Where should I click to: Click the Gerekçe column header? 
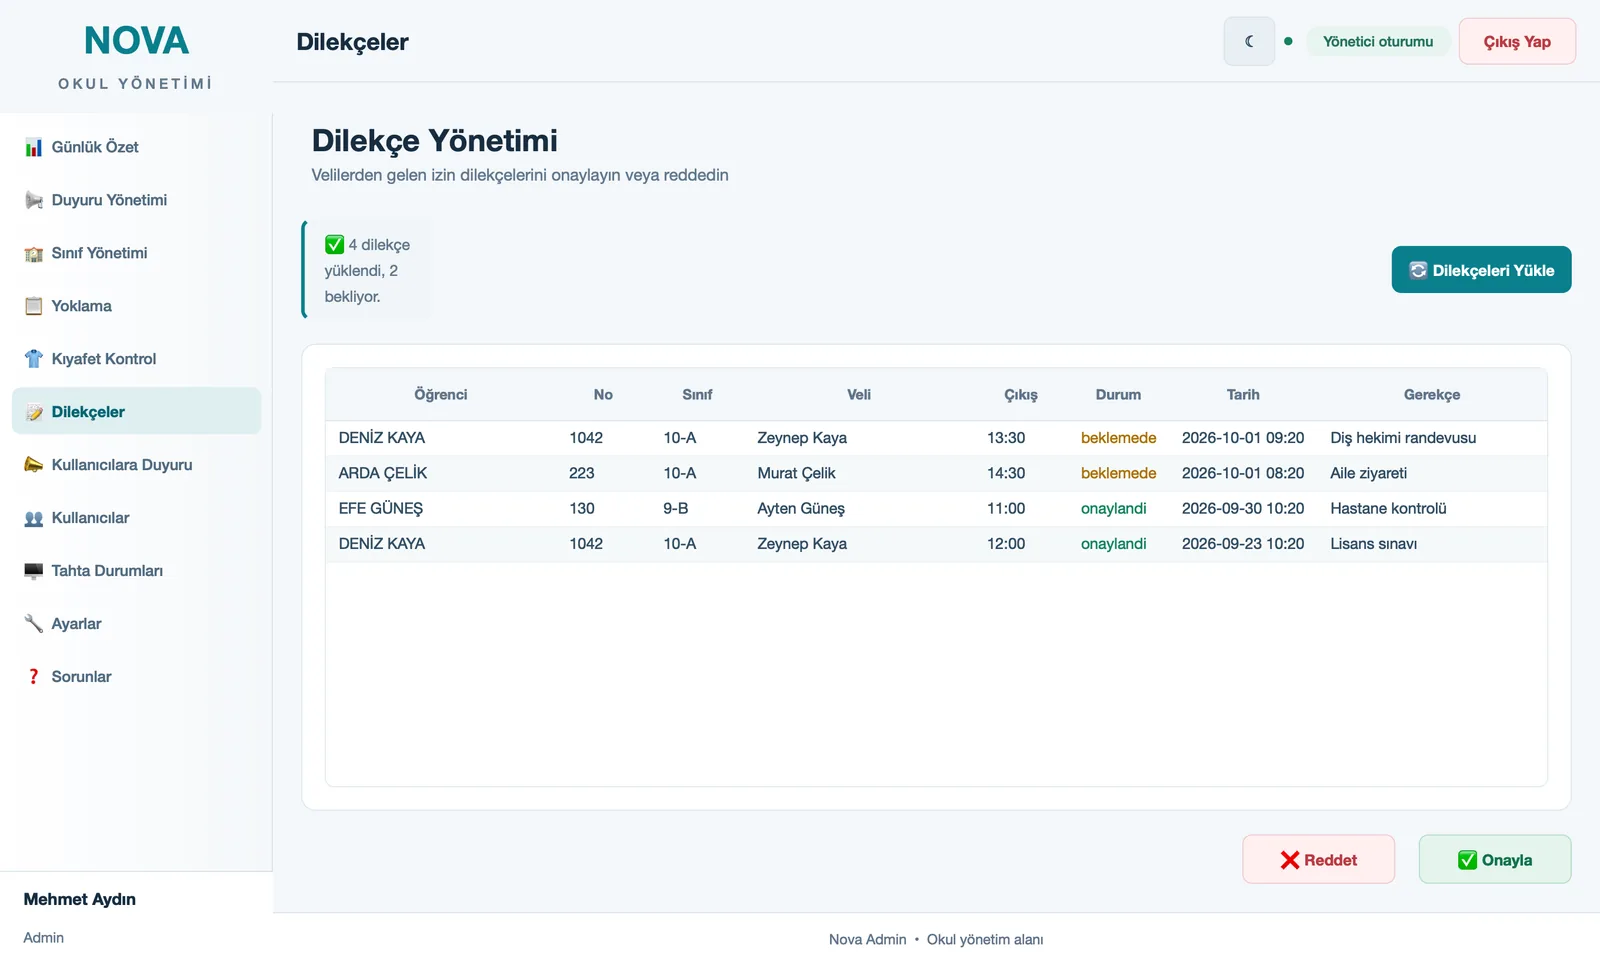coord(1432,395)
